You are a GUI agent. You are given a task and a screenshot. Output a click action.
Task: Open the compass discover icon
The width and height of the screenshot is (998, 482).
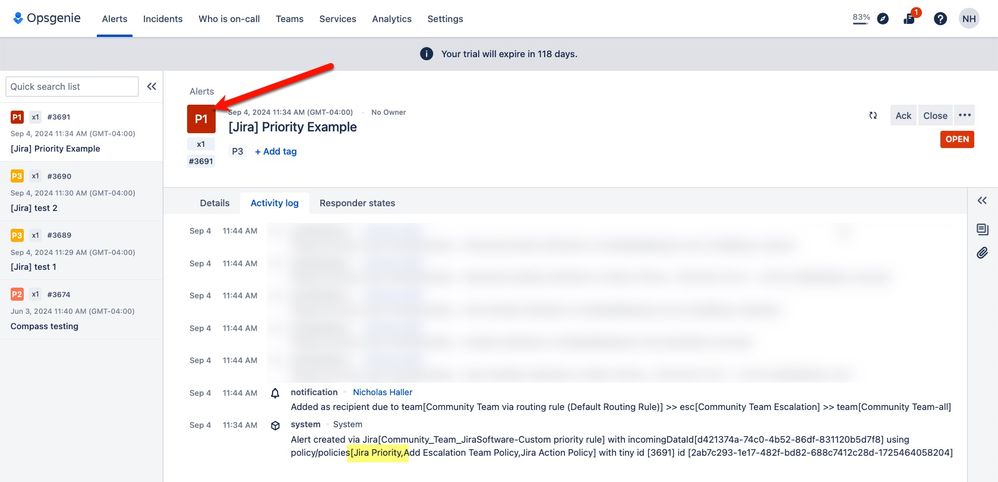tap(883, 18)
